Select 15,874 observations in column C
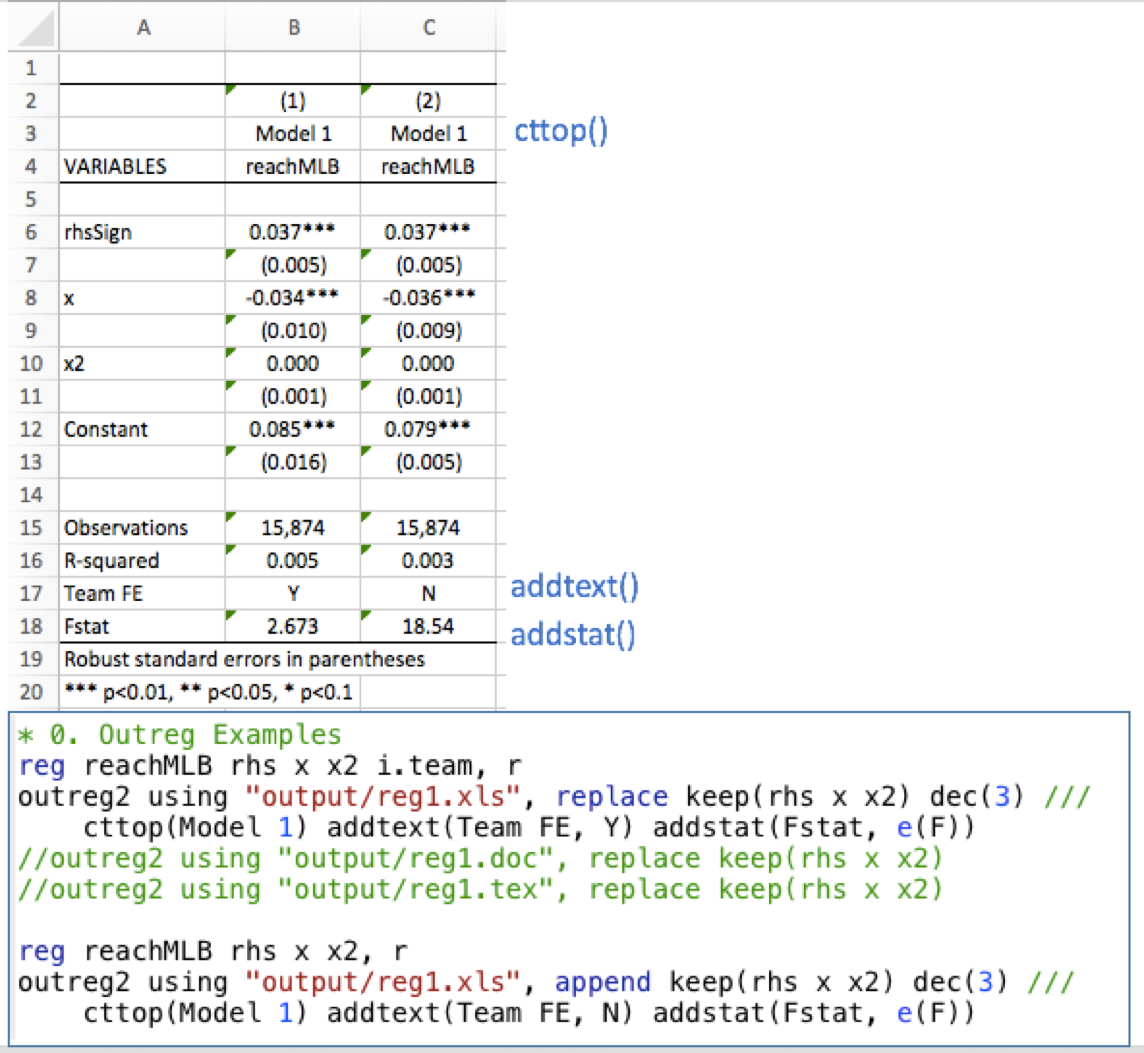1144x1053 pixels. [429, 528]
